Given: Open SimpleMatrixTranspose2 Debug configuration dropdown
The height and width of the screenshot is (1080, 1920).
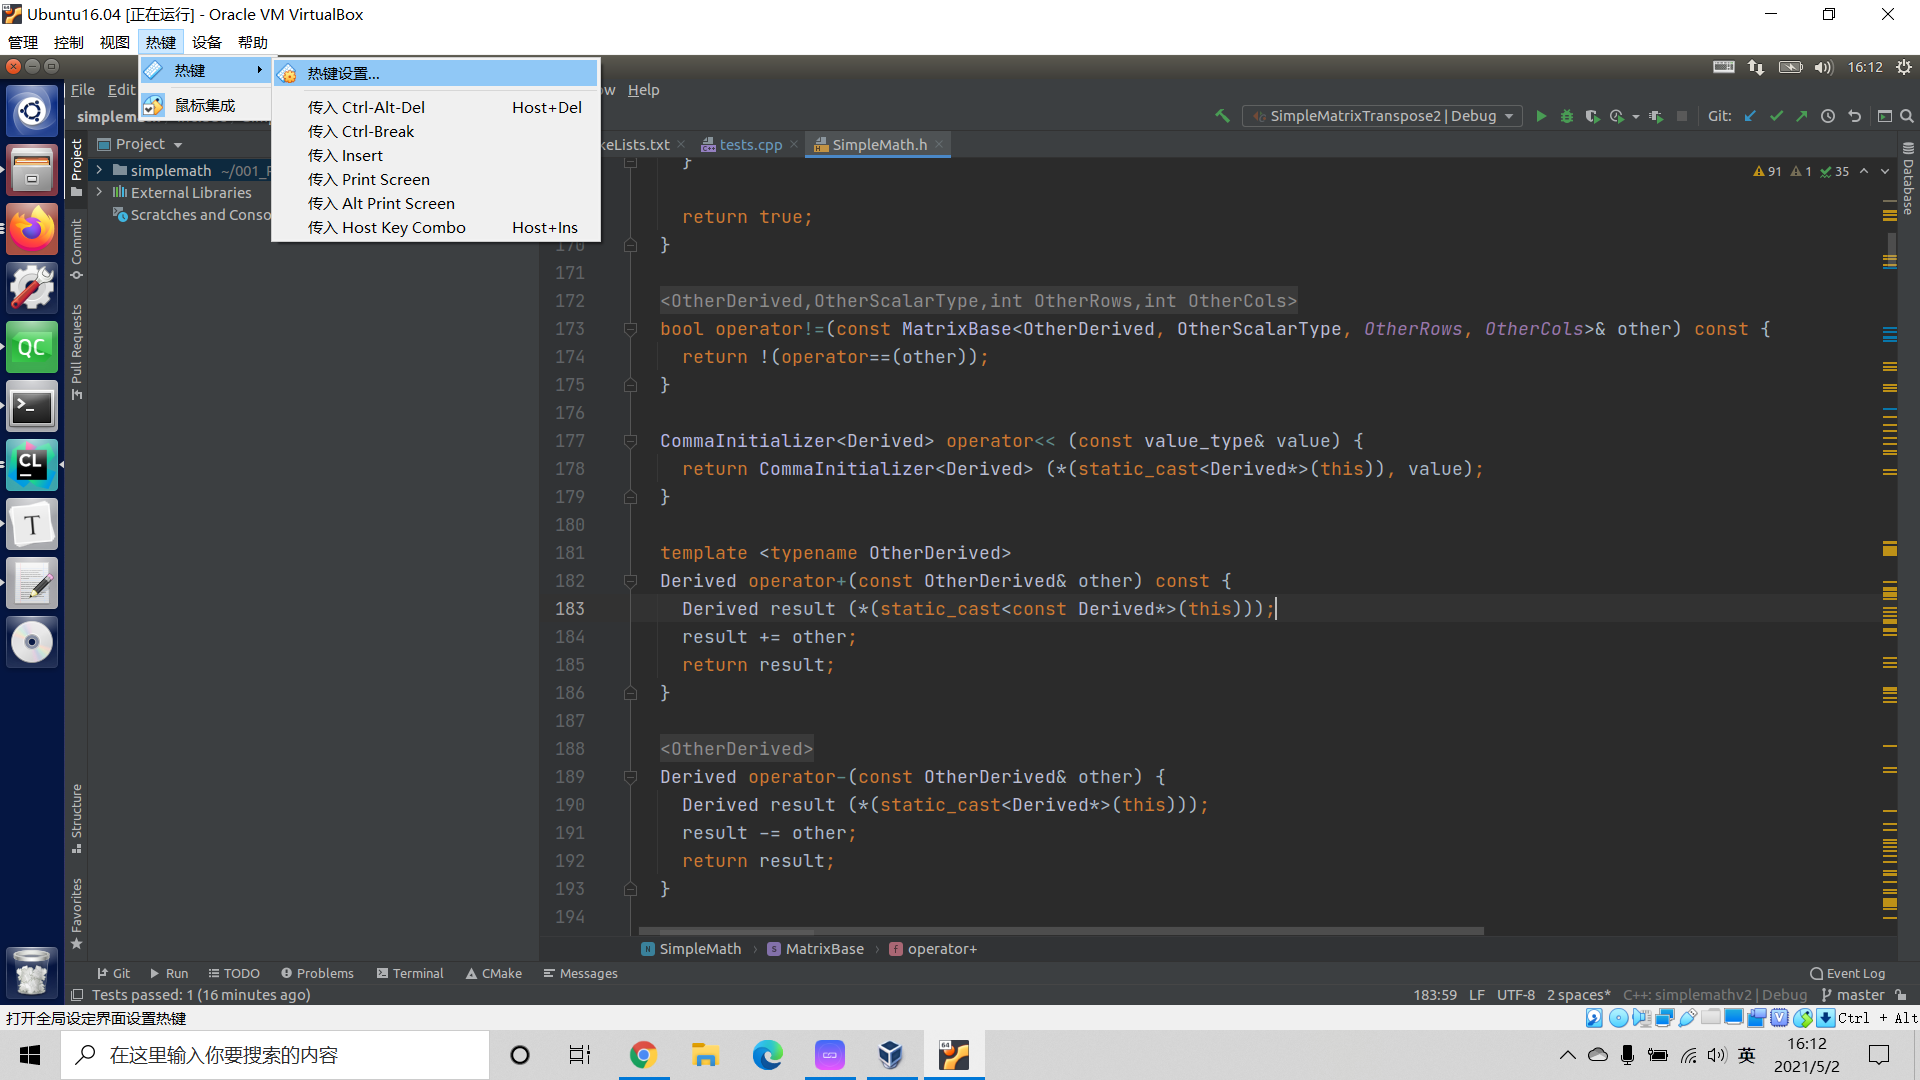Looking at the screenshot, I should (x=1382, y=116).
